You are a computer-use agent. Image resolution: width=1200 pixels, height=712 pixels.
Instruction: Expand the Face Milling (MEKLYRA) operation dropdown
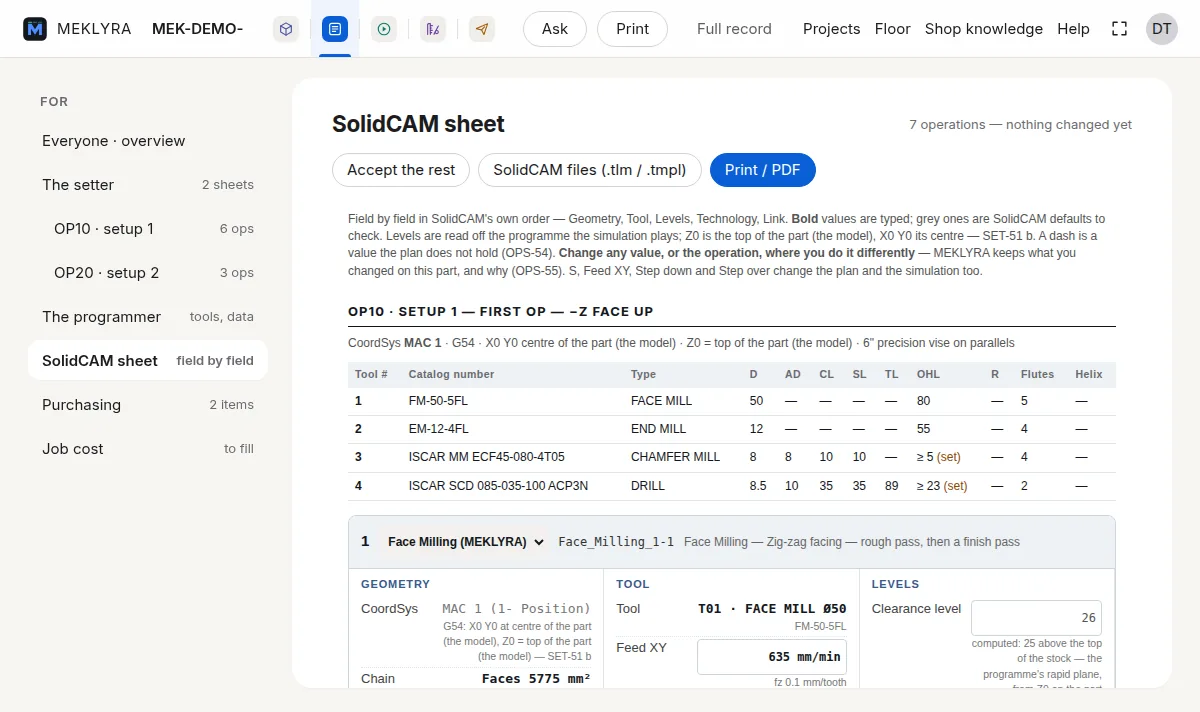pos(465,542)
